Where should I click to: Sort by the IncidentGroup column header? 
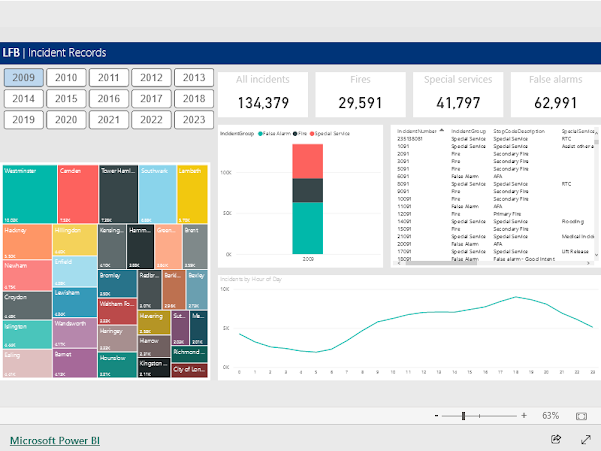468,131
